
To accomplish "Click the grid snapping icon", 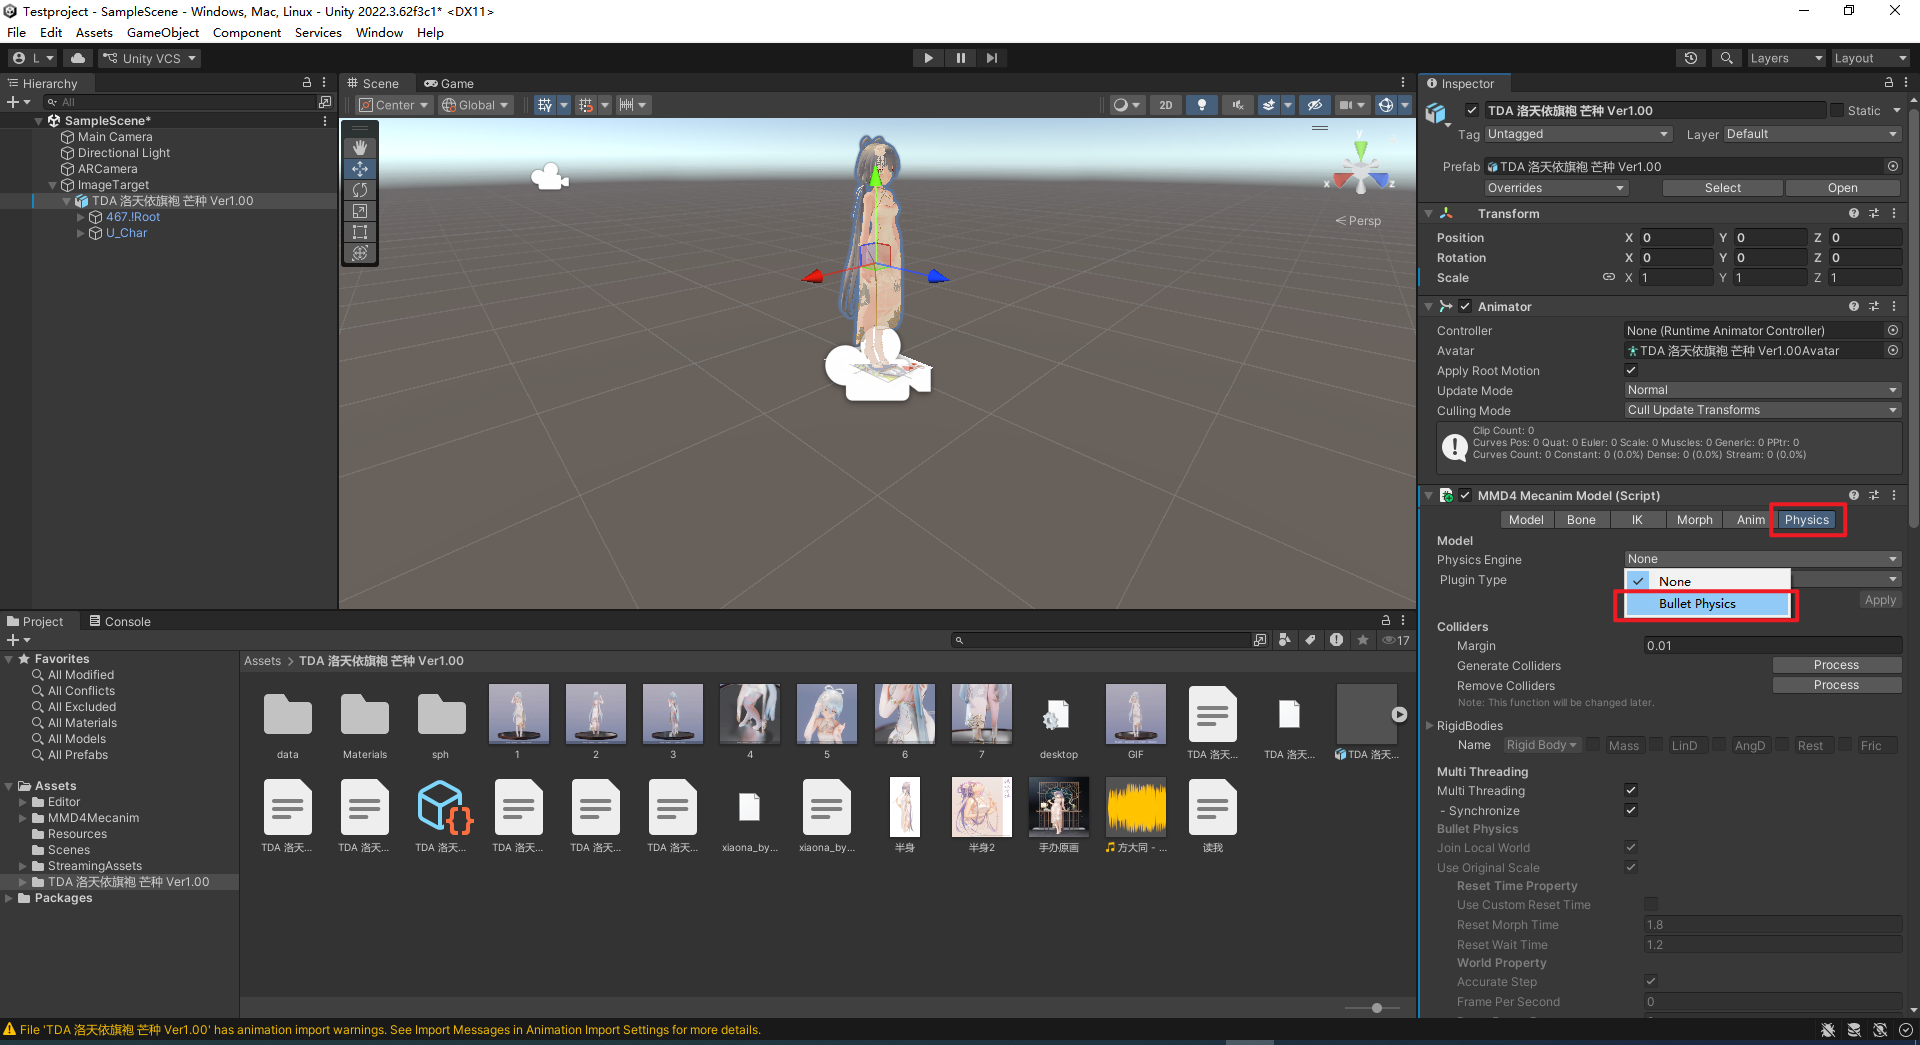I will 544,105.
